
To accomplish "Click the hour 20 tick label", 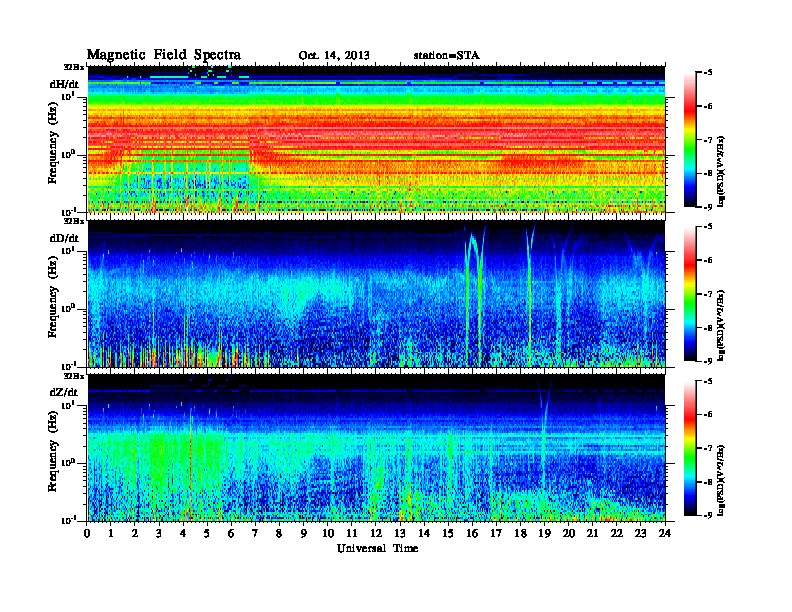I will tap(569, 533).
